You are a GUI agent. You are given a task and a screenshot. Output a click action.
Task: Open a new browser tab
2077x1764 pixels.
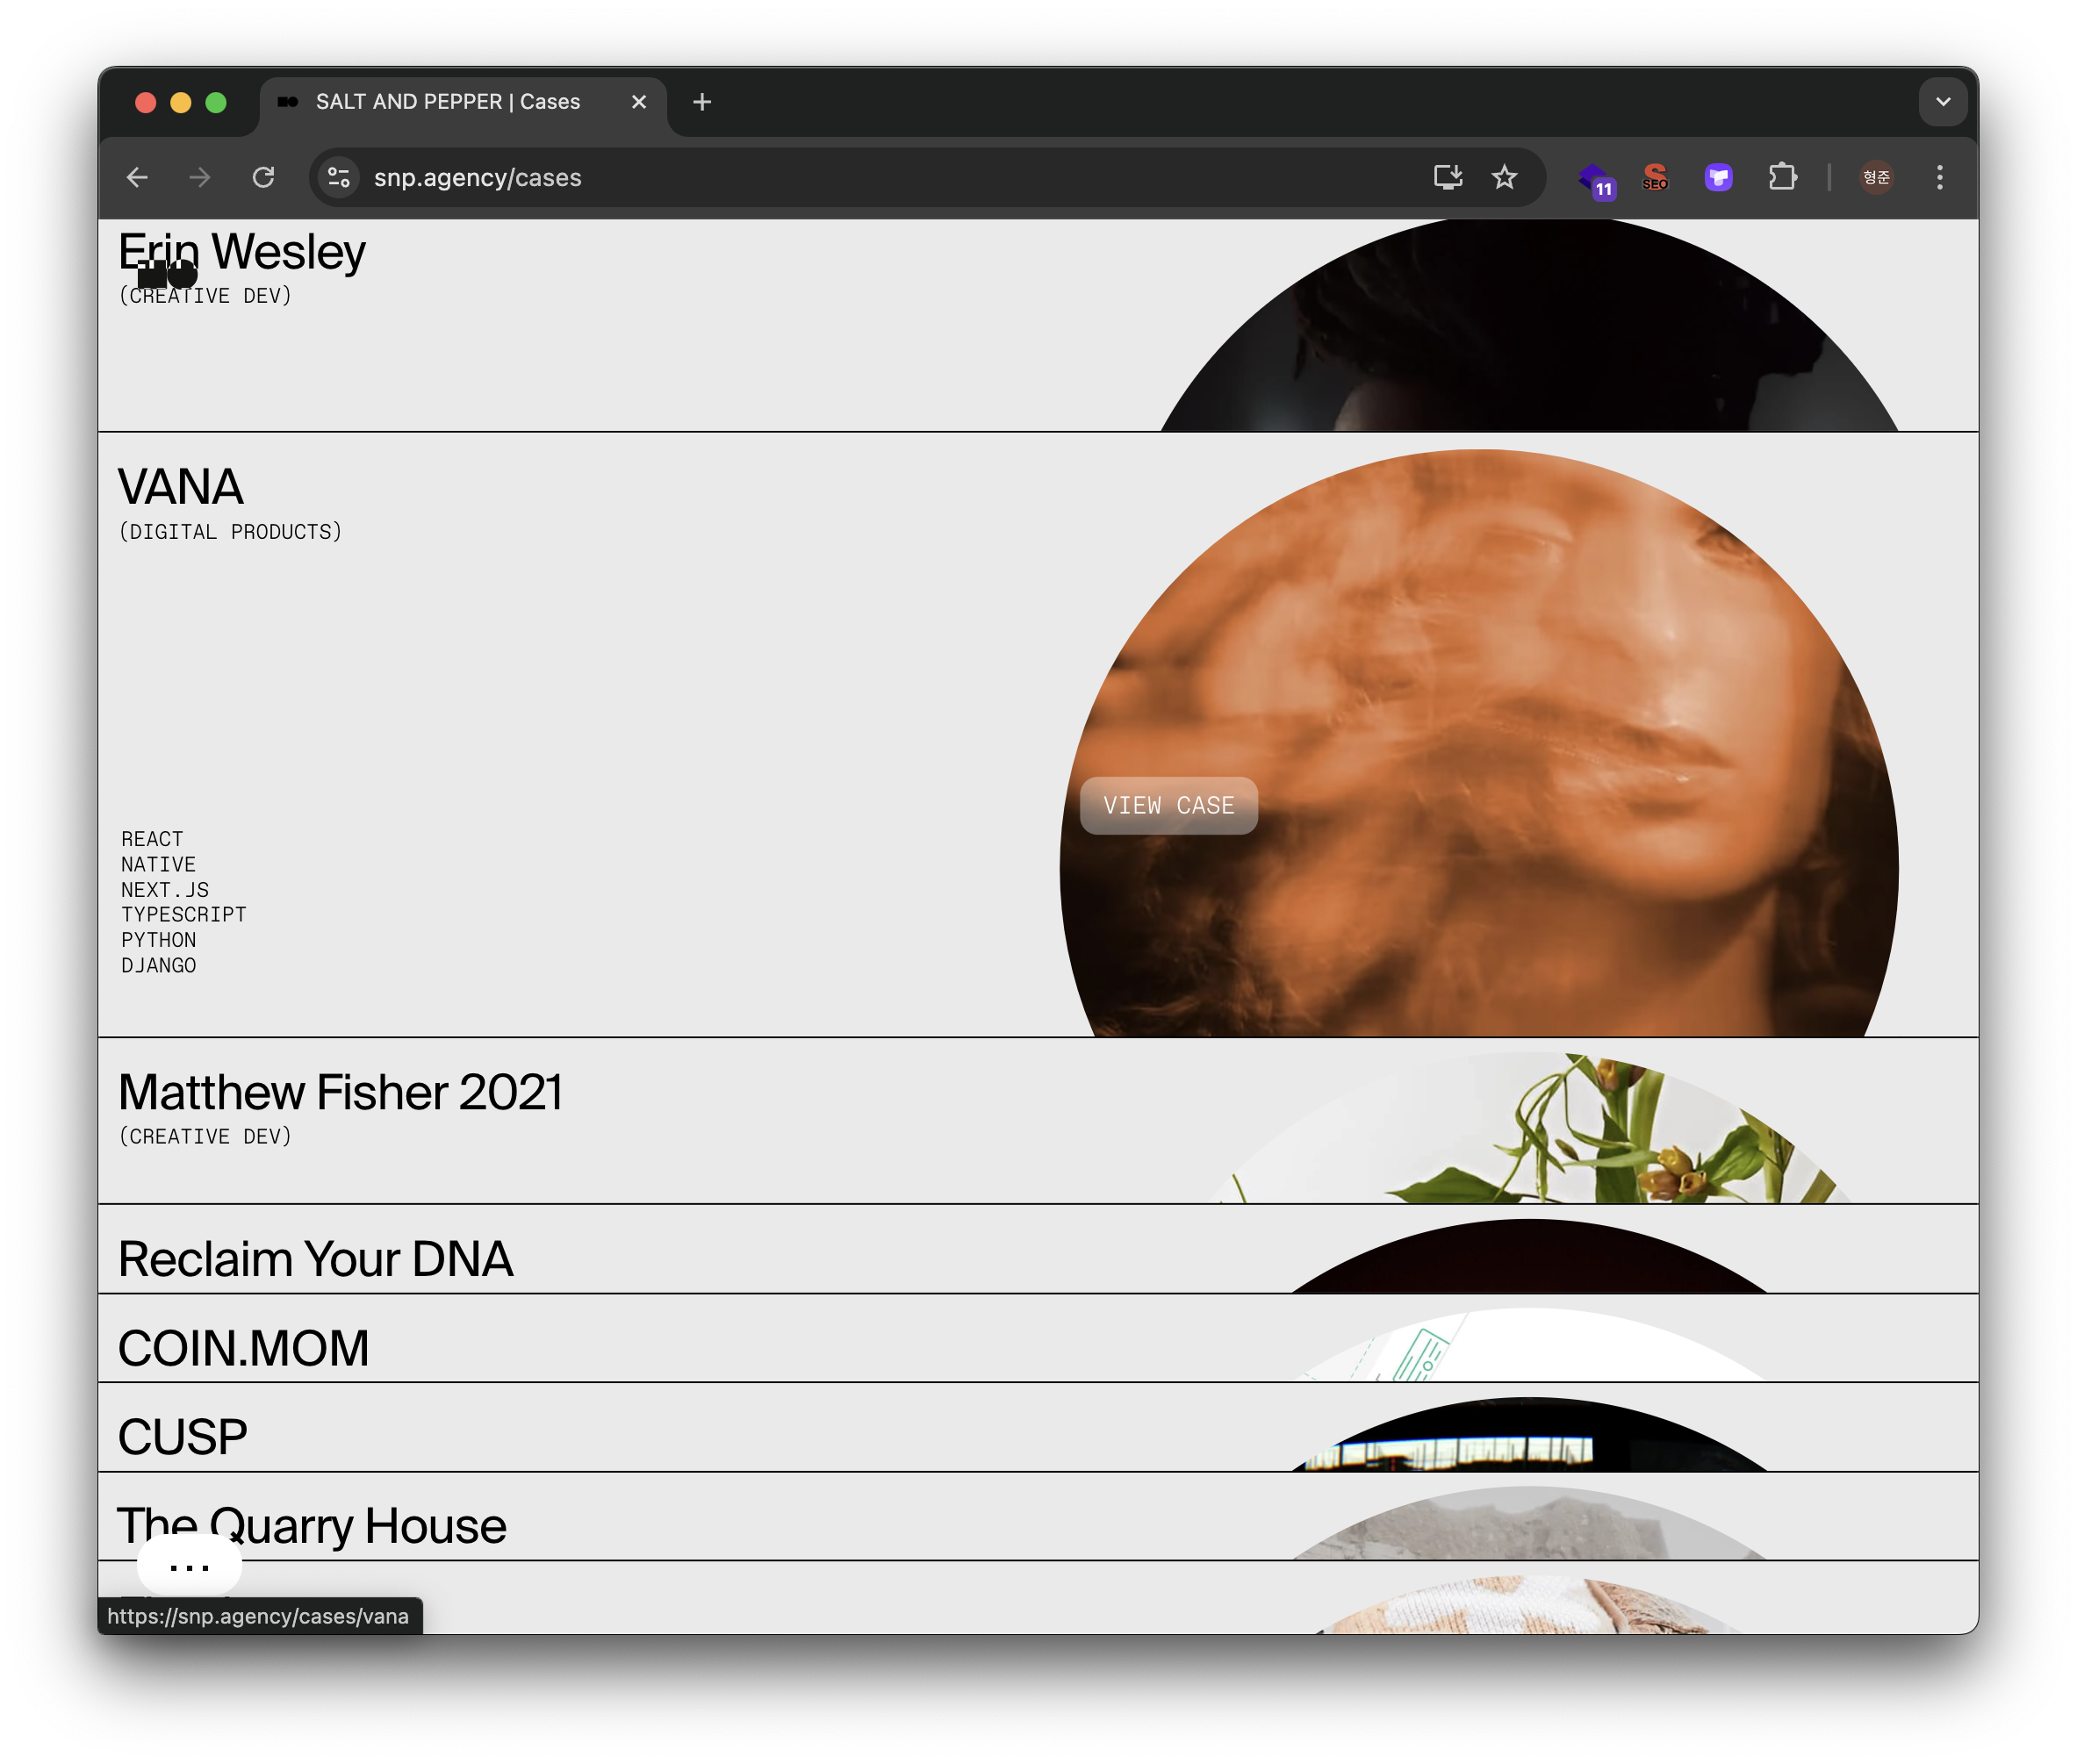[x=702, y=102]
